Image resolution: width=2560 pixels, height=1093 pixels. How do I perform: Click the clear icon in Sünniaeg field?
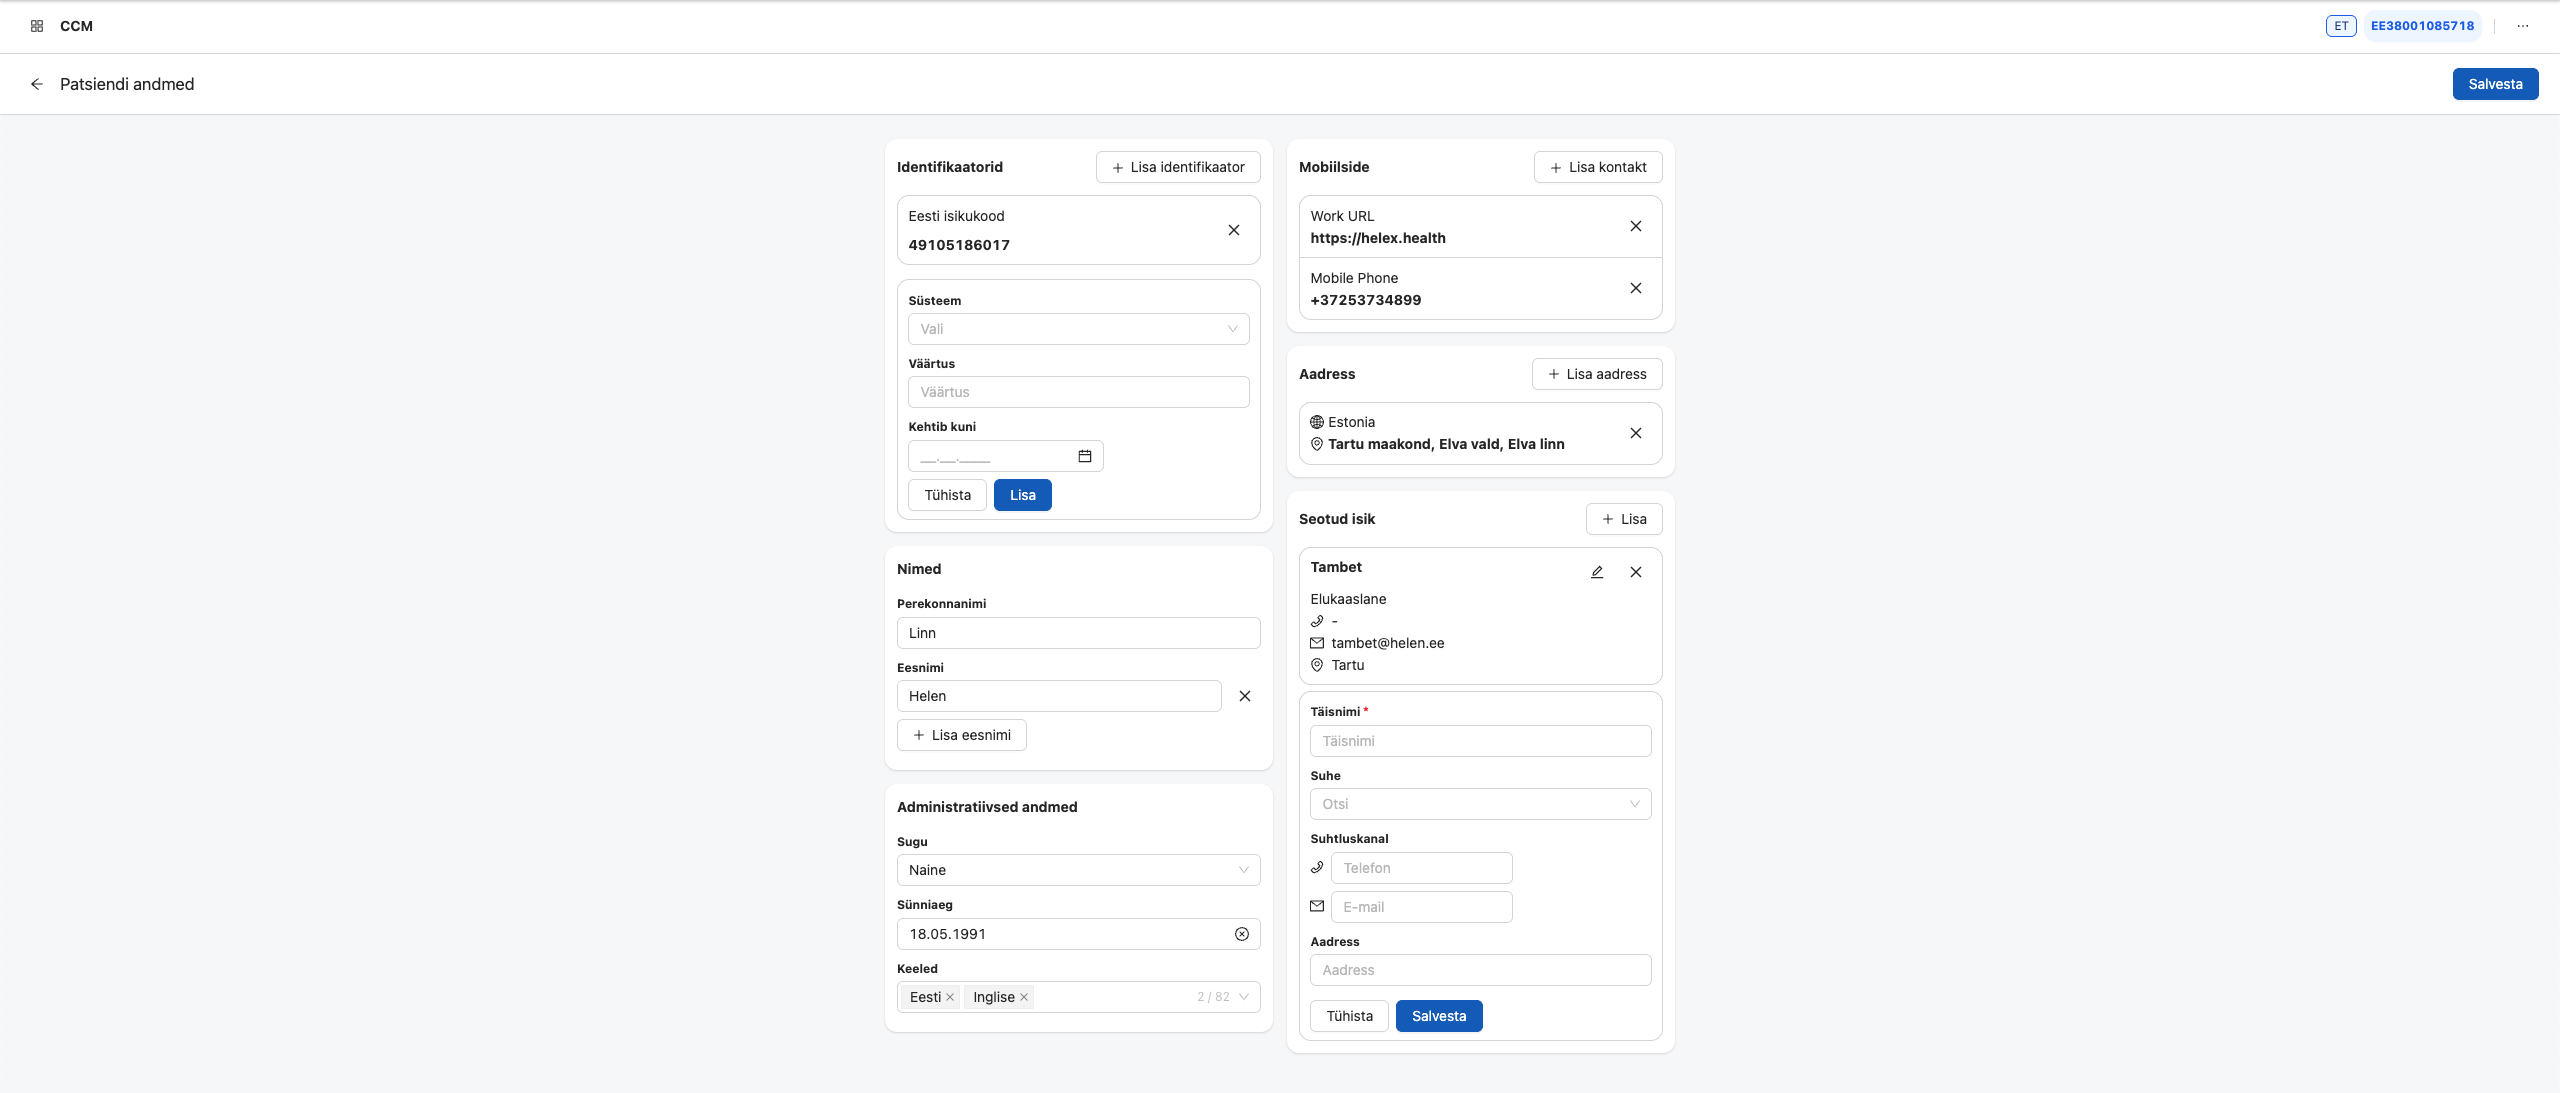(x=1241, y=934)
